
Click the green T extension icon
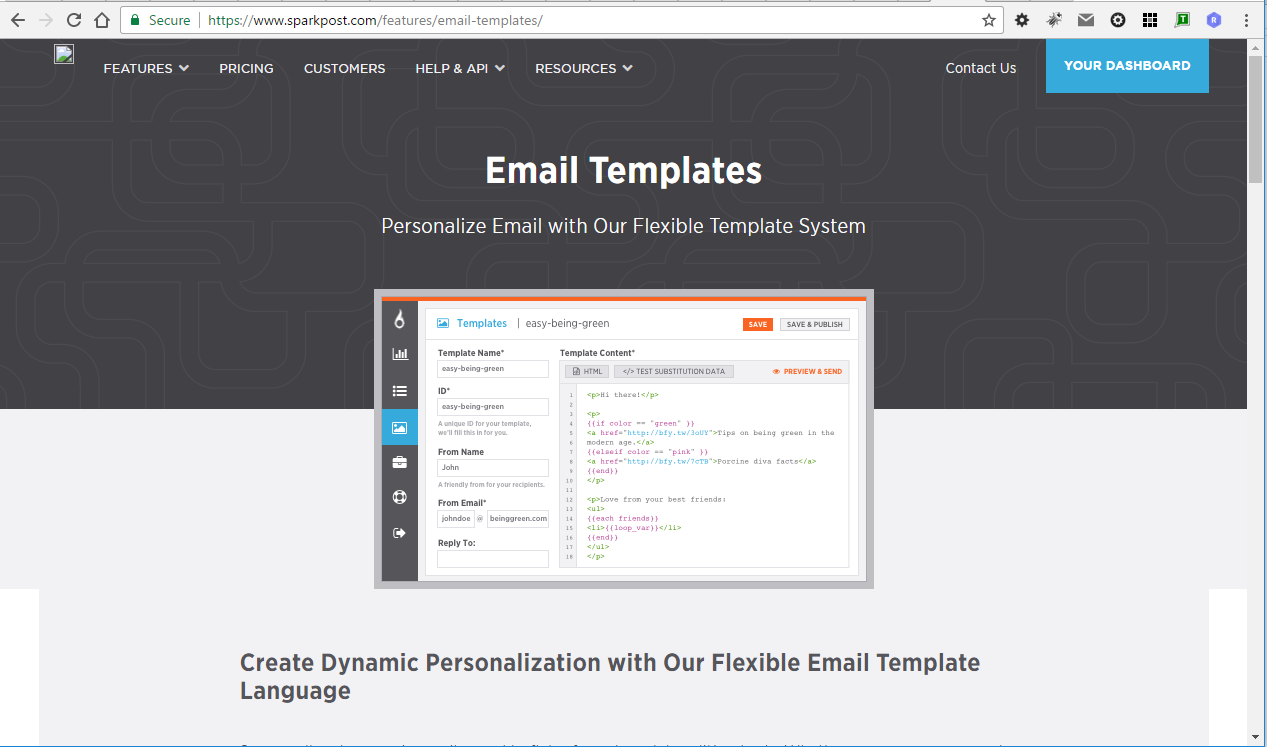[x=1182, y=20]
